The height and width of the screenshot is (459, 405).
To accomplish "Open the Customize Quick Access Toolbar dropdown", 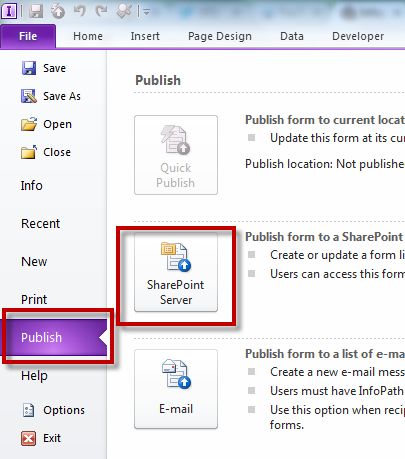I will (146, 12).
